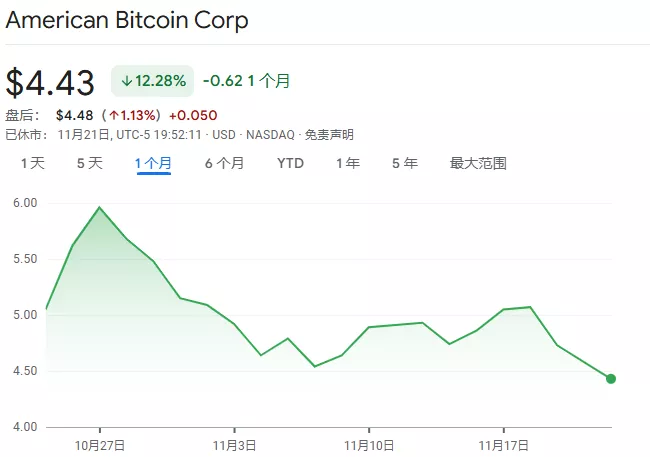Click the green down-arrow in the 12.28% badge
This screenshot has height=457, width=650.
(x=127, y=81)
